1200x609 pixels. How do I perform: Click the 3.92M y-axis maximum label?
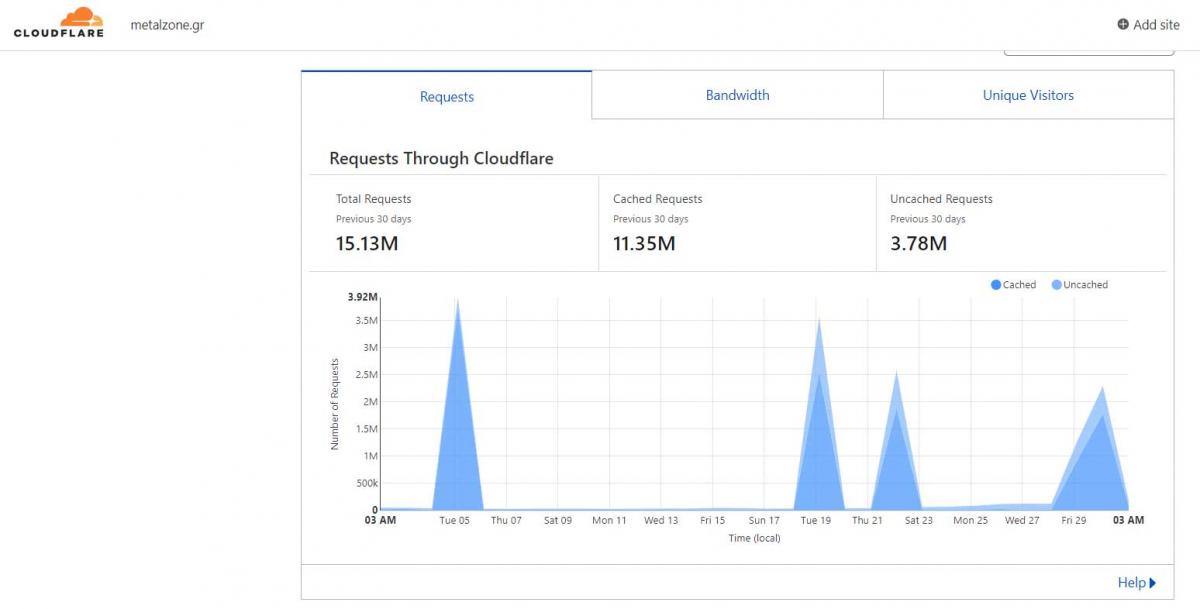coord(363,297)
